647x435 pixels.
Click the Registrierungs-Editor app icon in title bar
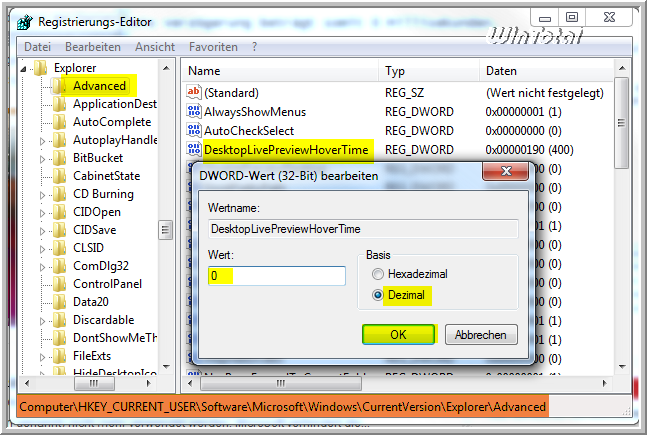pos(25,22)
